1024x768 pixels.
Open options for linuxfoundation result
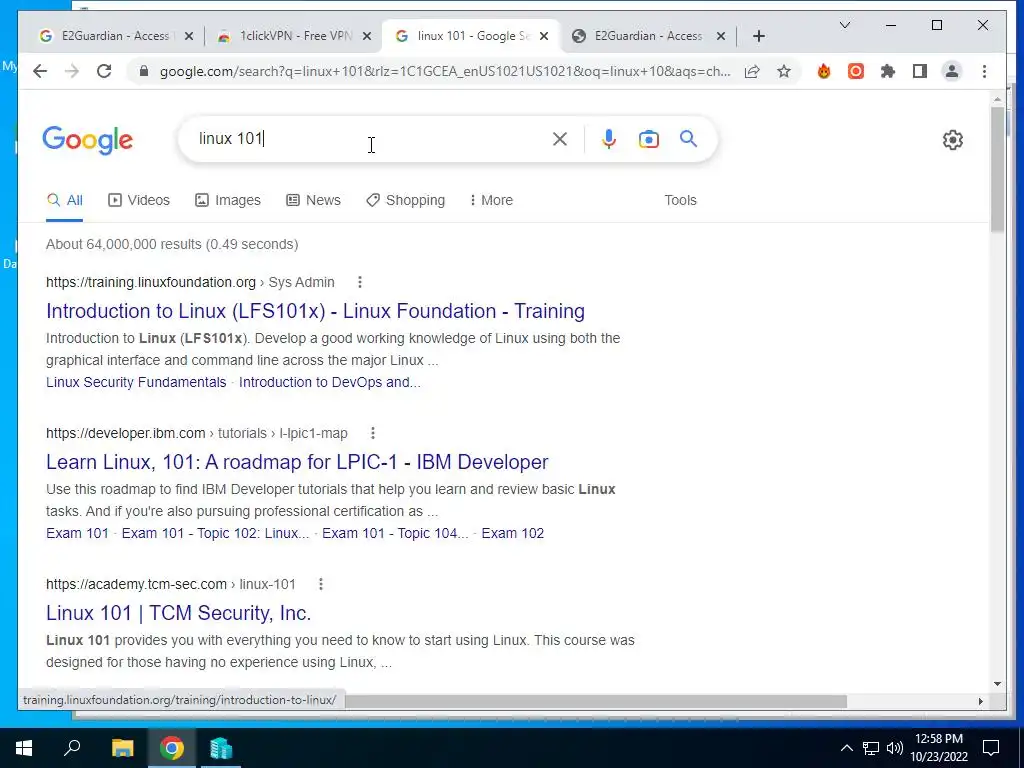(x=360, y=282)
